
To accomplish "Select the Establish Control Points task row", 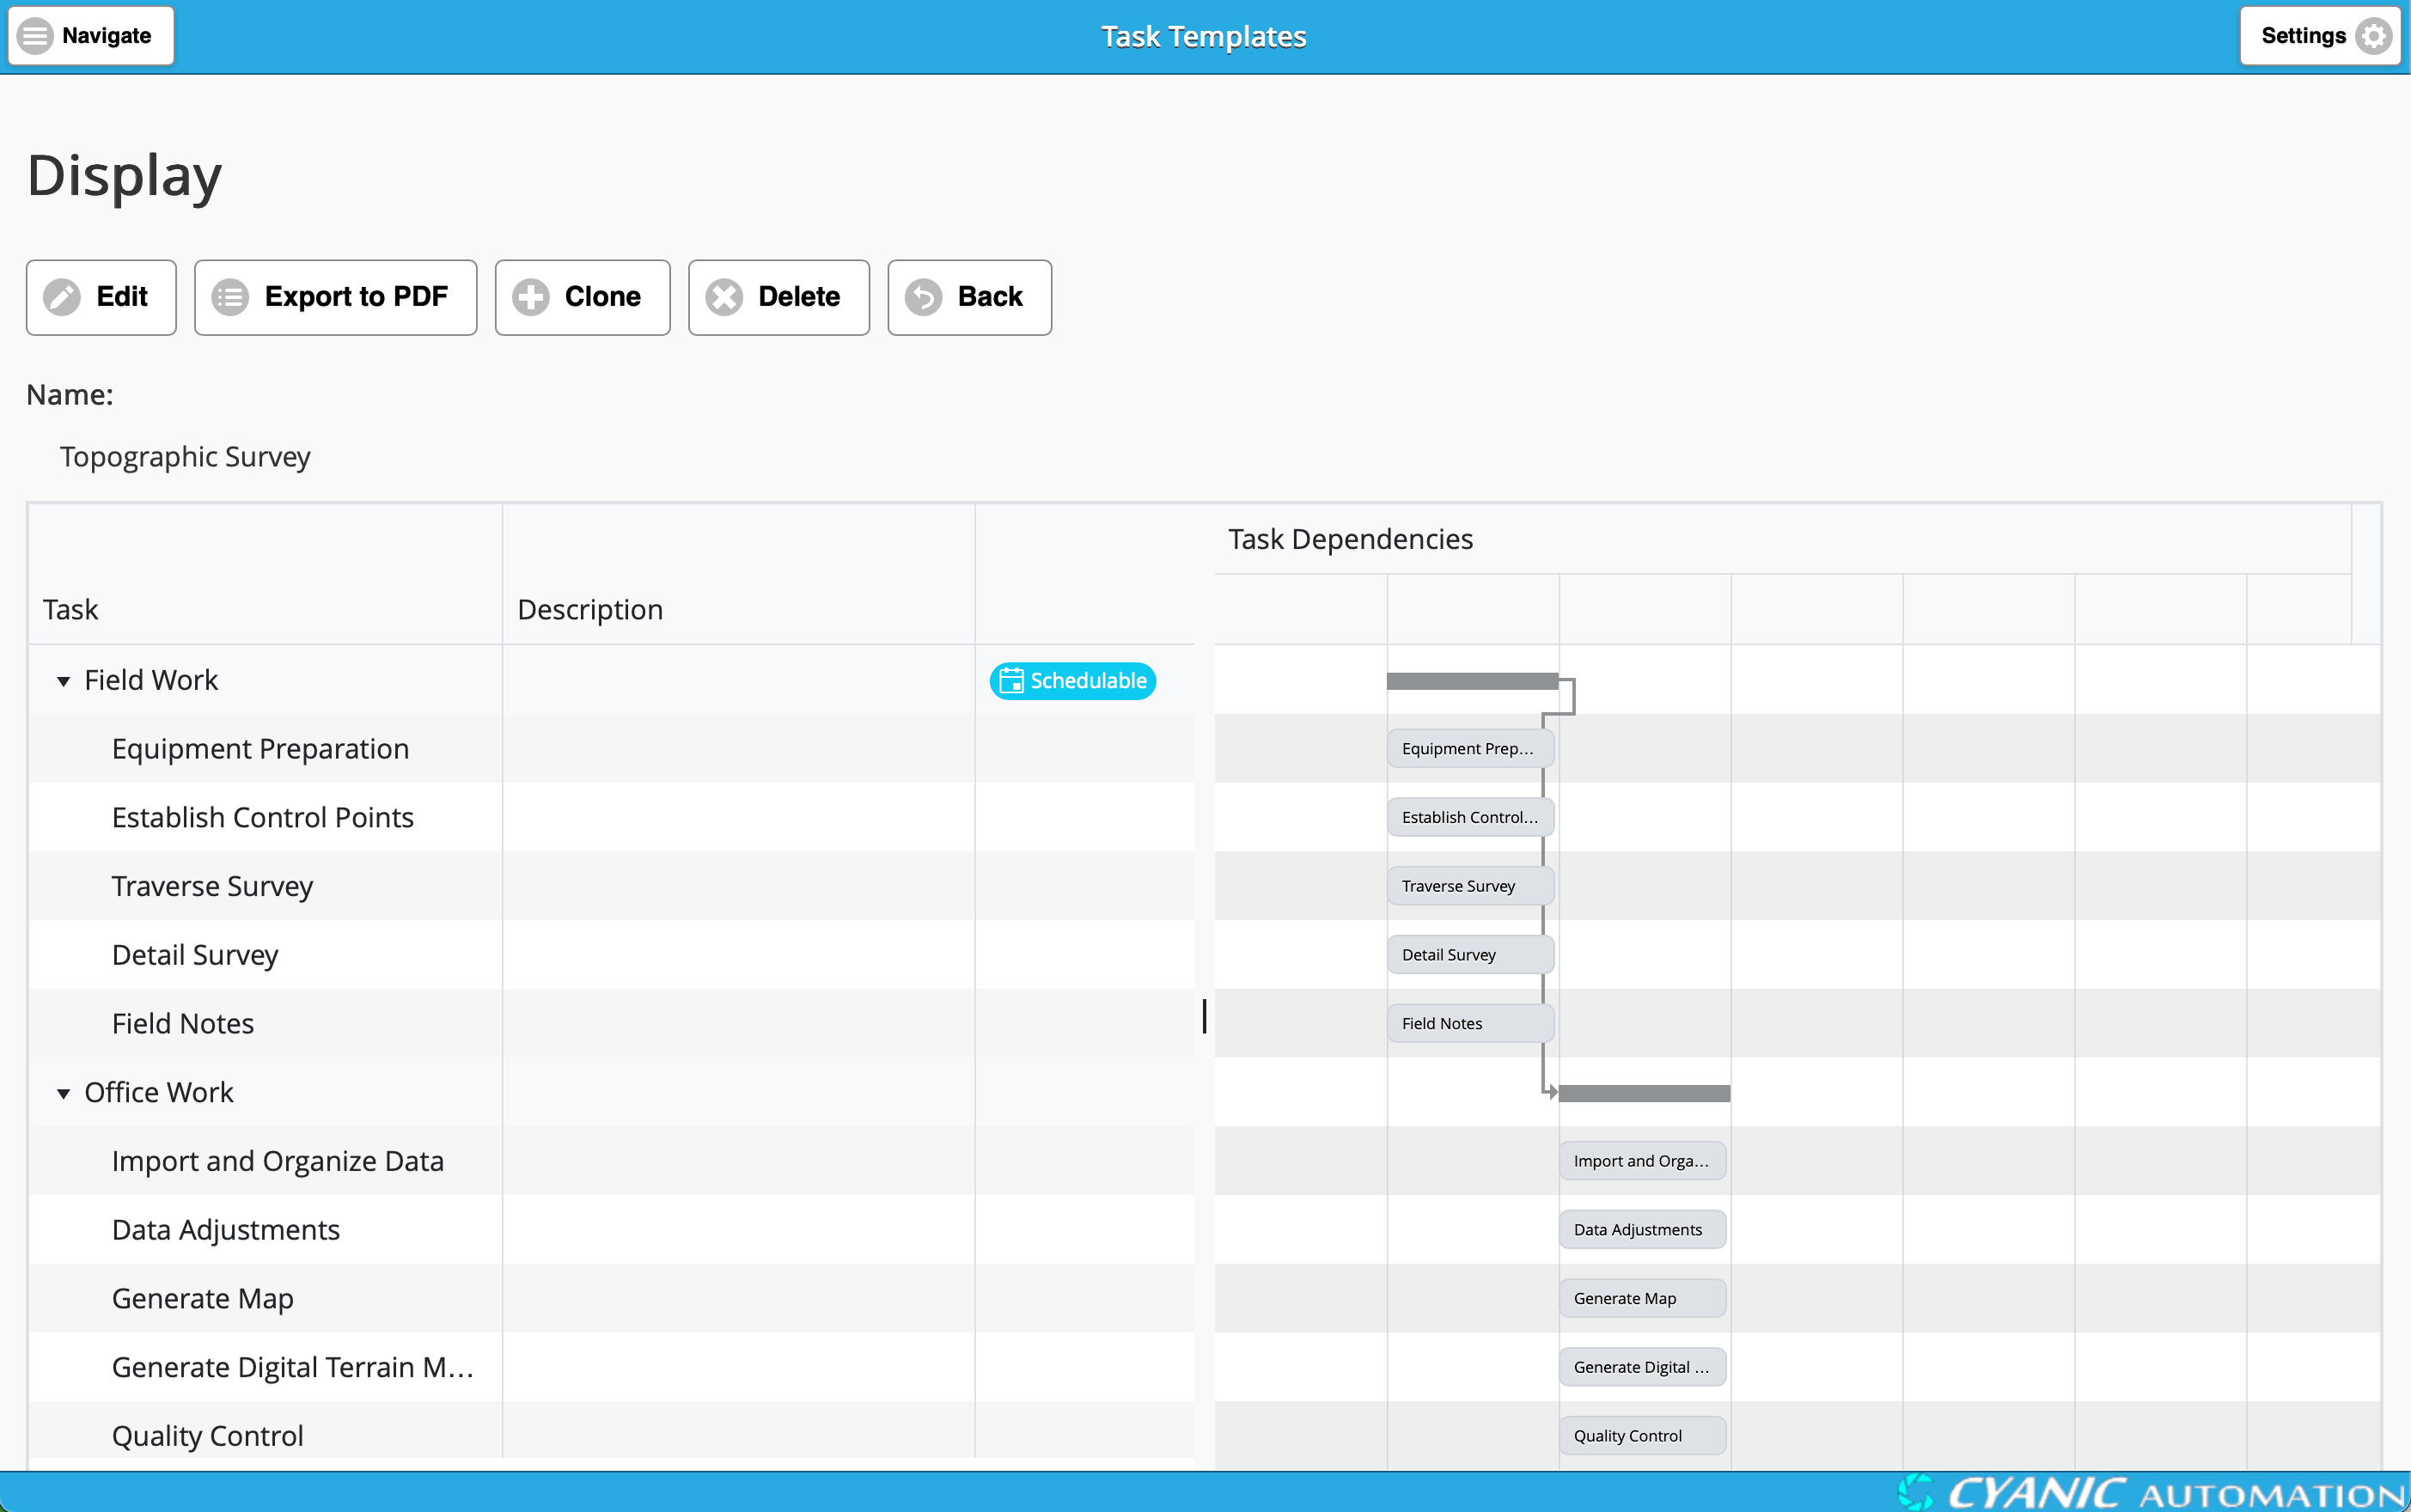I will point(611,817).
